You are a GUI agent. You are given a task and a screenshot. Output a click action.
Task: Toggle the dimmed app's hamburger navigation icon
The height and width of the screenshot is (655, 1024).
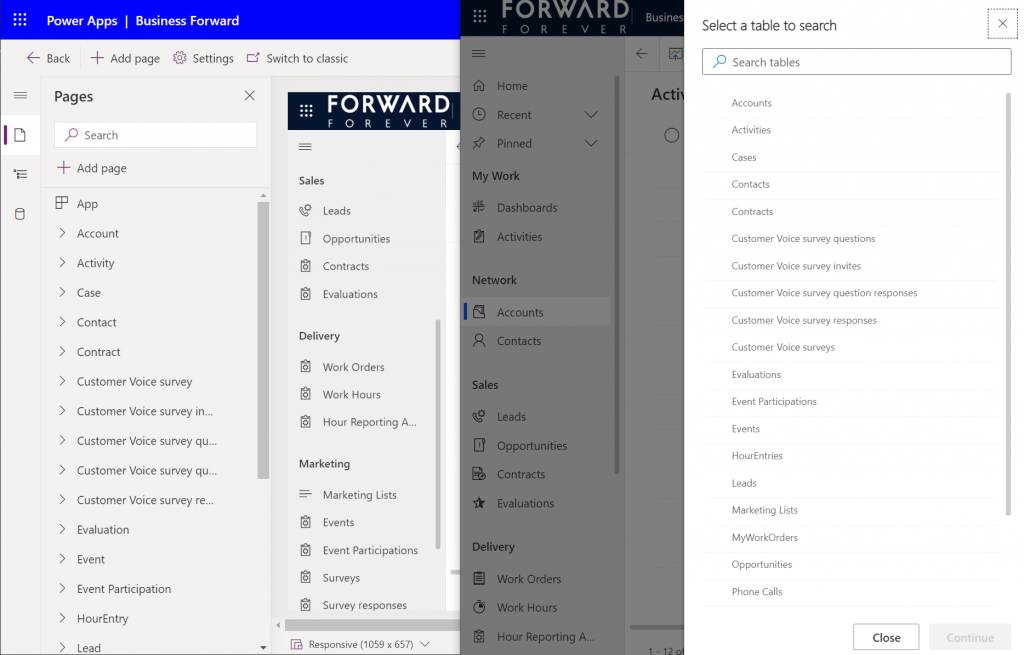(479, 54)
